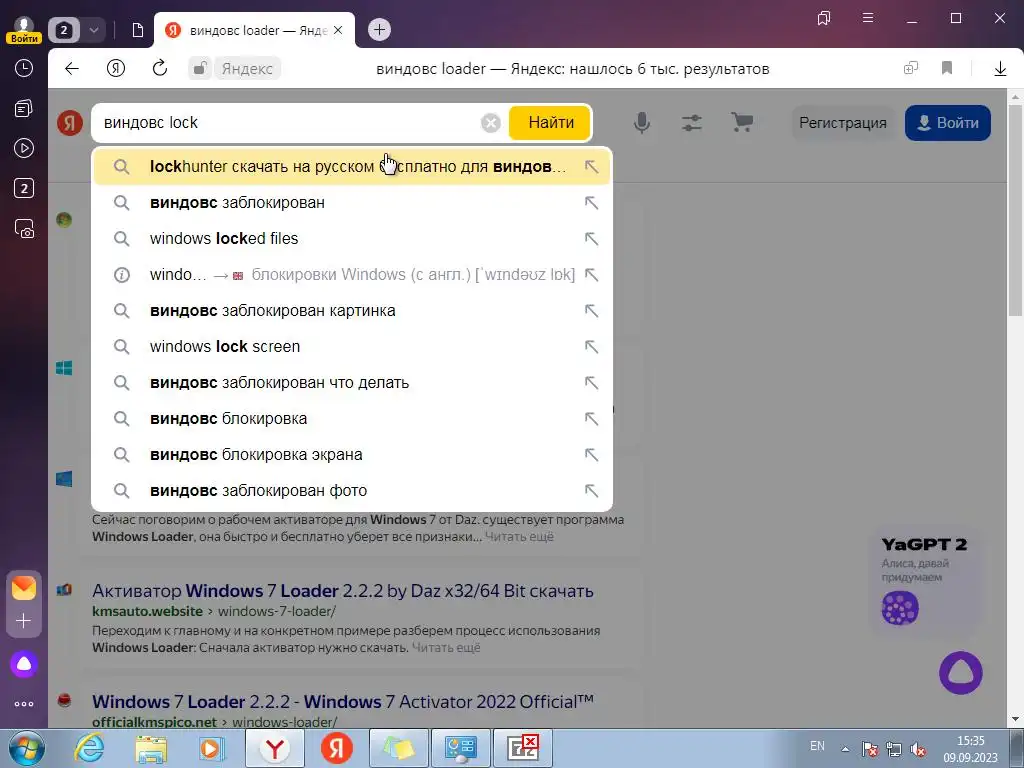Select suggestion 'виндовс заблокирован что делать'
The height and width of the screenshot is (768, 1024).
(352, 382)
